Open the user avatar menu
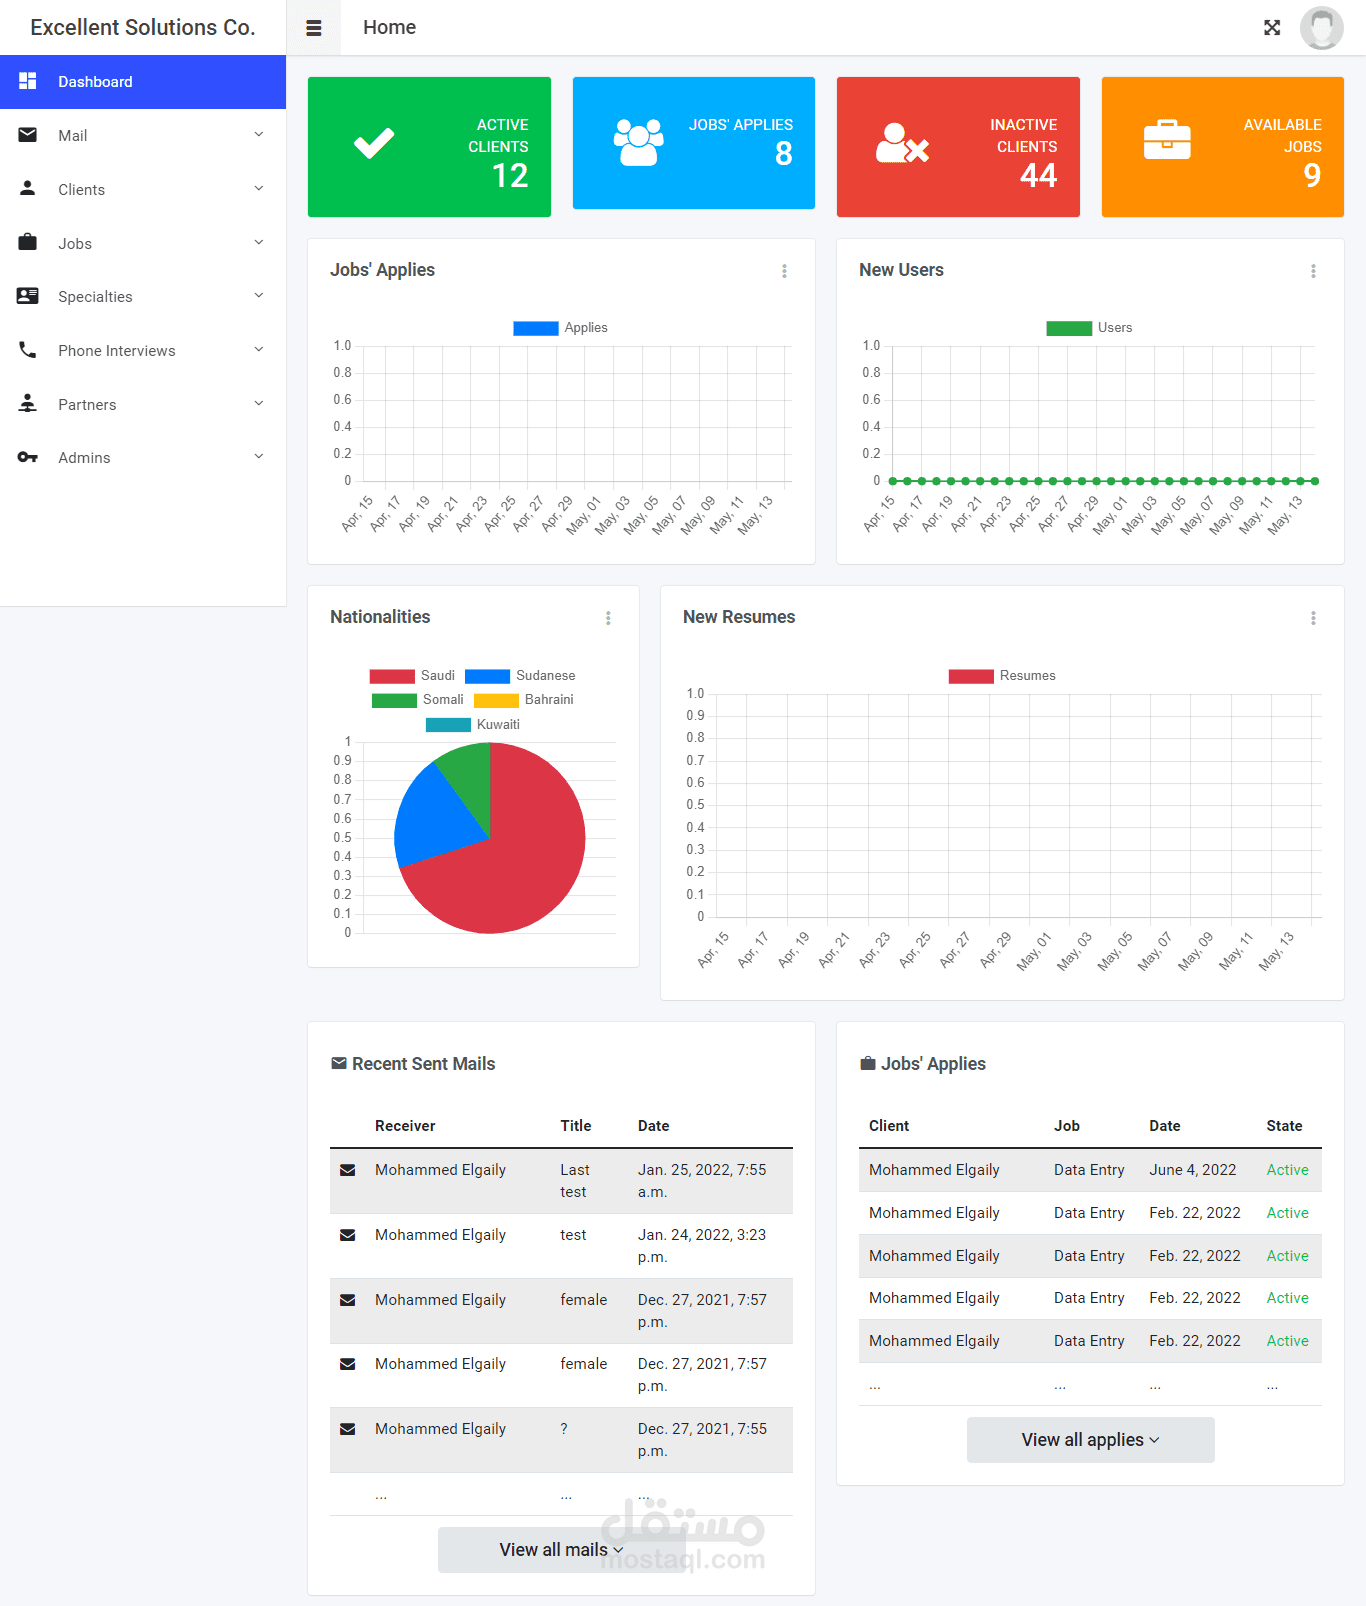 click(x=1321, y=28)
